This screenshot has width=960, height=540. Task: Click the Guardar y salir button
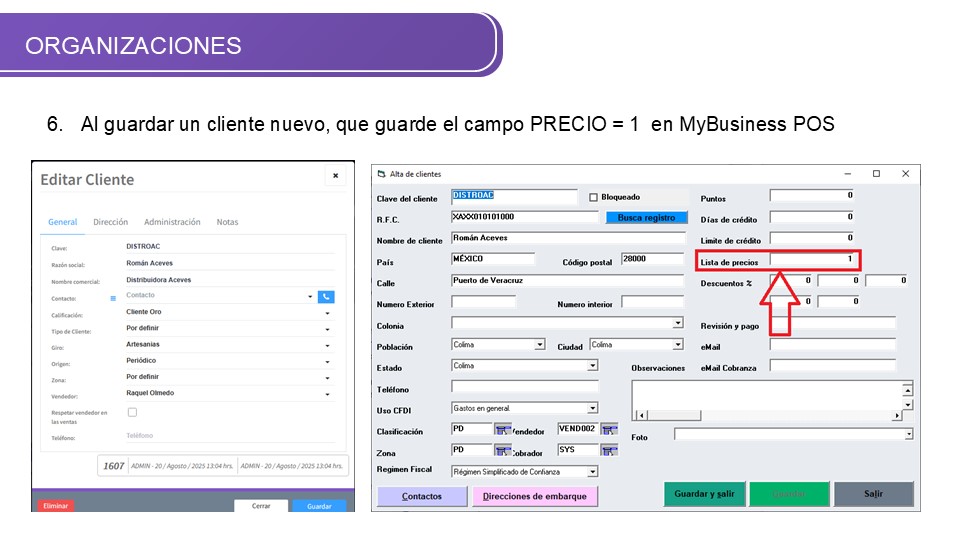point(704,494)
